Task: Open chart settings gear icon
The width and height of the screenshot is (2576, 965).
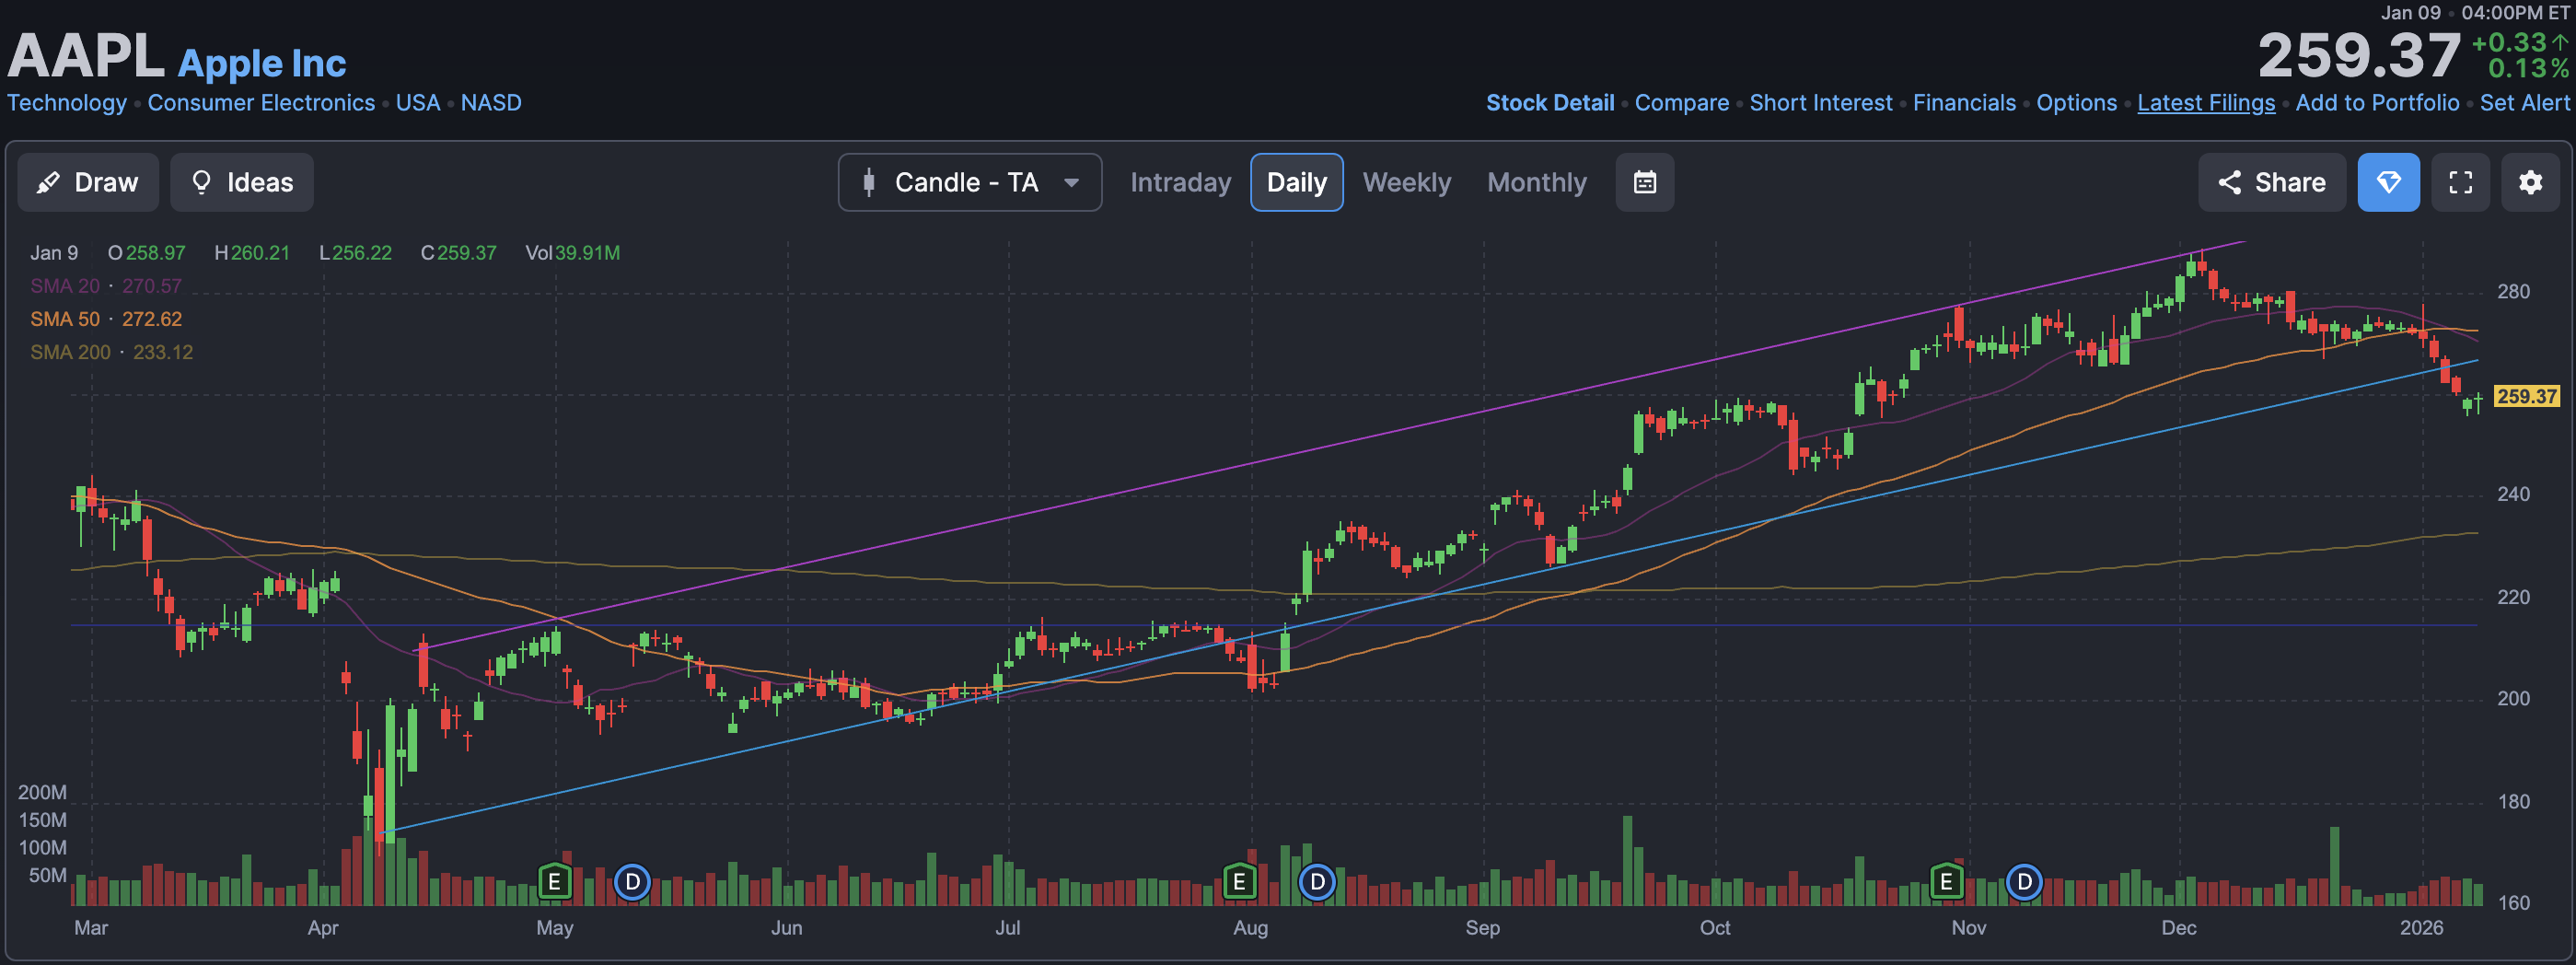Action: pos(2530,182)
